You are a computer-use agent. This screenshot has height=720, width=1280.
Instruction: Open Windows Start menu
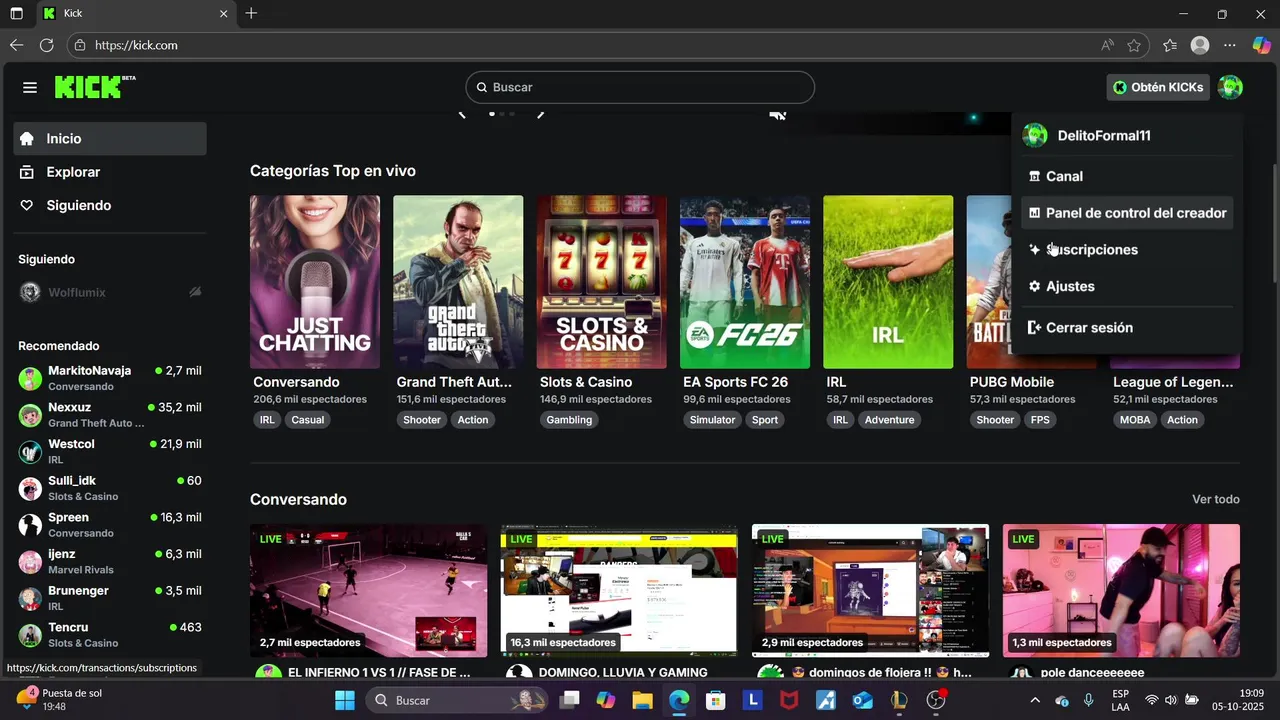[345, 701]
